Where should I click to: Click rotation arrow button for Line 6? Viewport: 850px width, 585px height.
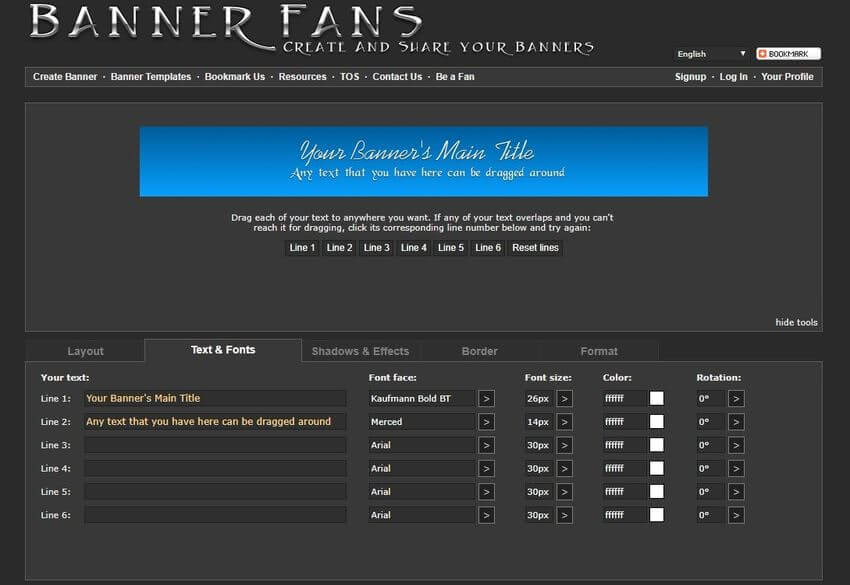click(736, 515)
